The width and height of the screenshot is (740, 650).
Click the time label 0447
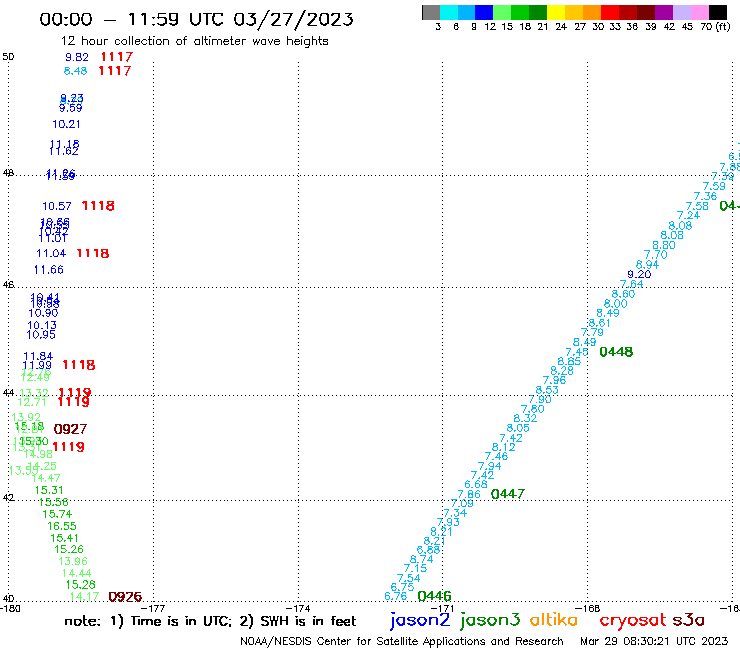[508, 494]
